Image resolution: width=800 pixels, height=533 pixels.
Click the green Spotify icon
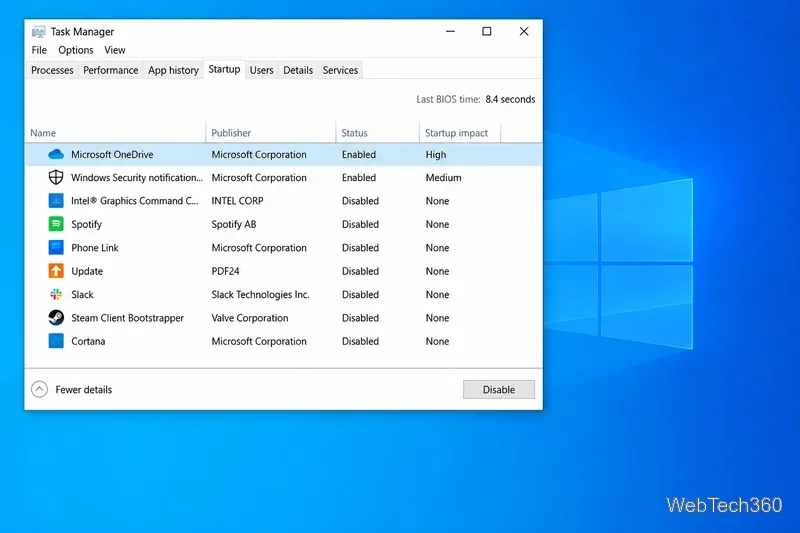coord(56,224)
